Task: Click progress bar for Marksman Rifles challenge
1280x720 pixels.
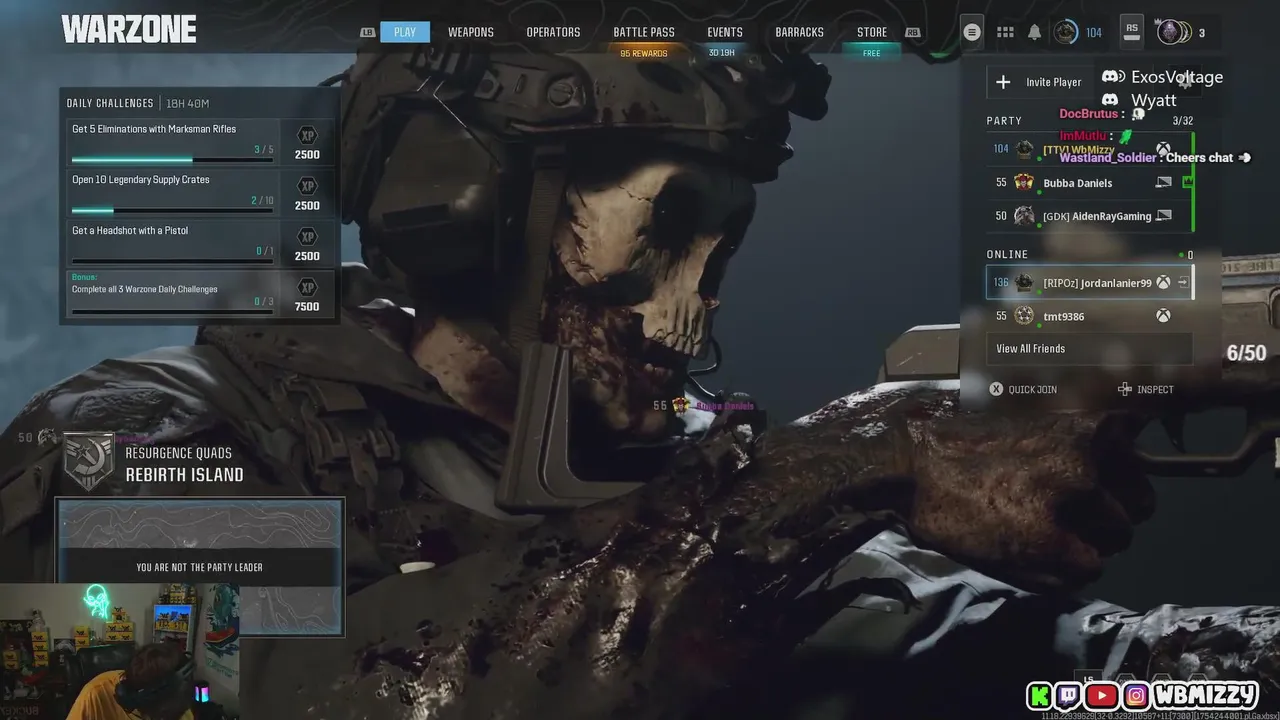Action: [172, 160]
